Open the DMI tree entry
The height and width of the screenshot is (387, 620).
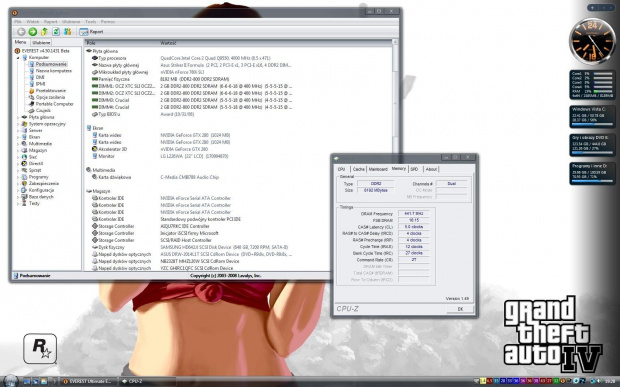coord(40,77)
